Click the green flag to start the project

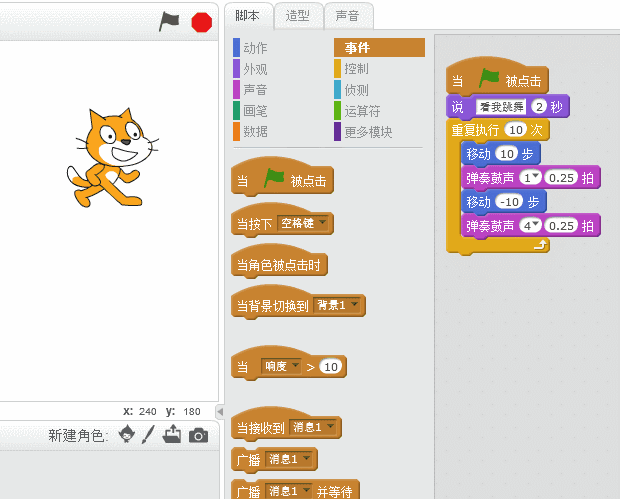click(x=169, y=22)
